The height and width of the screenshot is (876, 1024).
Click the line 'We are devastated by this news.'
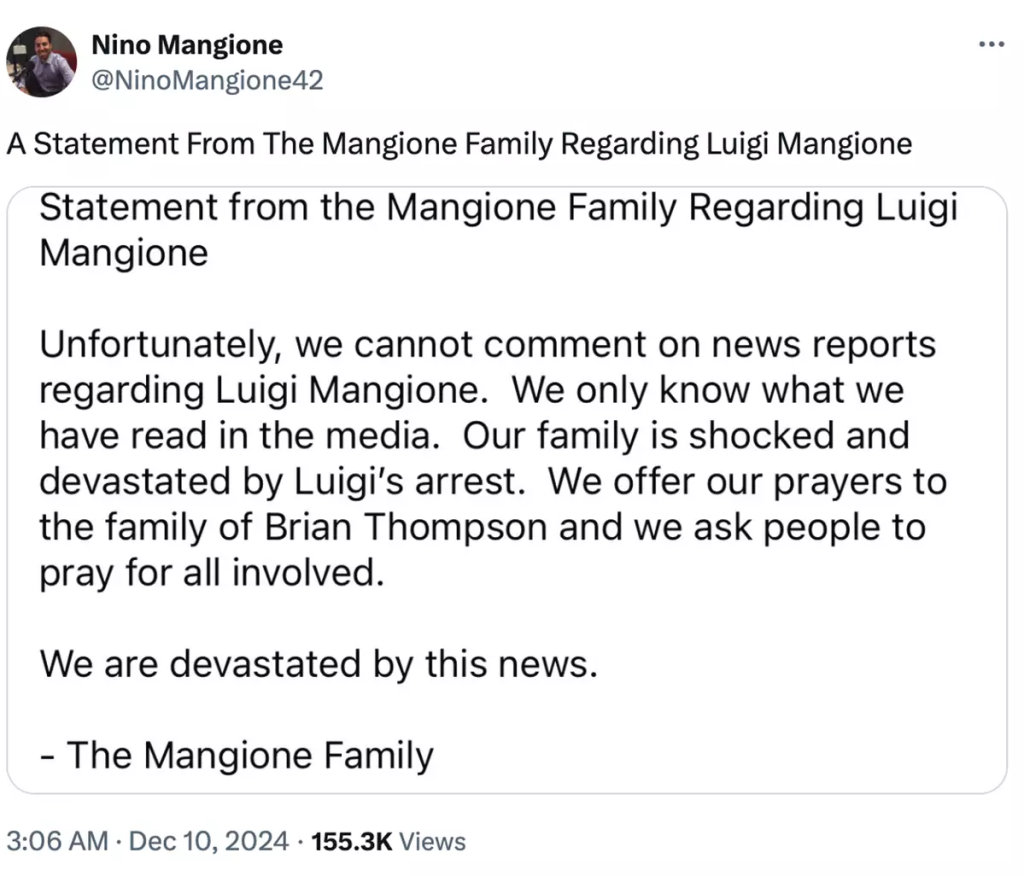(x=318, y=664)
